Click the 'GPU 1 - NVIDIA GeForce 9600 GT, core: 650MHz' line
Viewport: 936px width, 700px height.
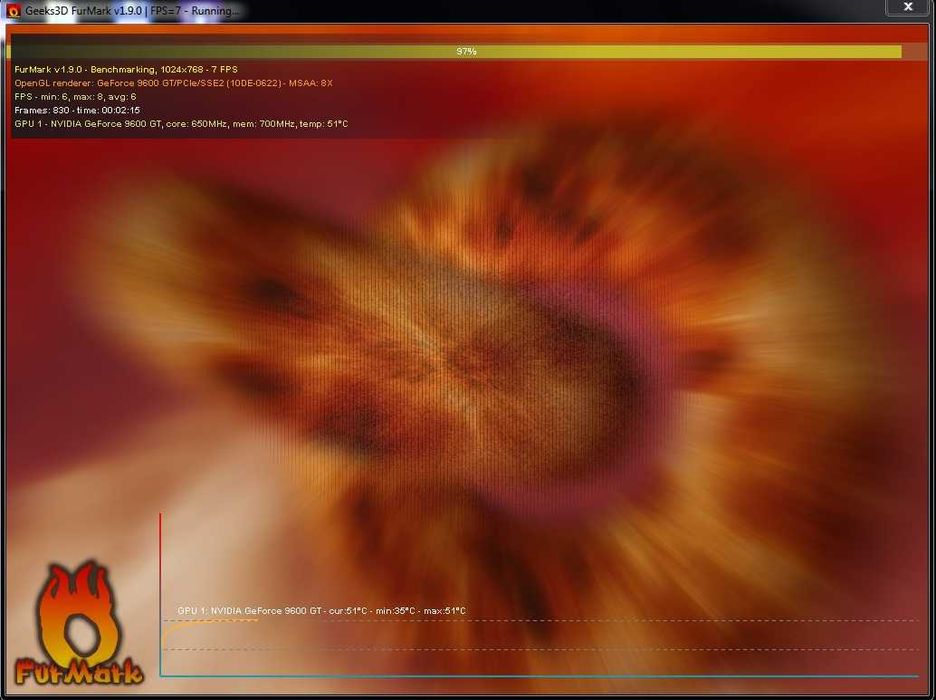[x=181, y=124]
